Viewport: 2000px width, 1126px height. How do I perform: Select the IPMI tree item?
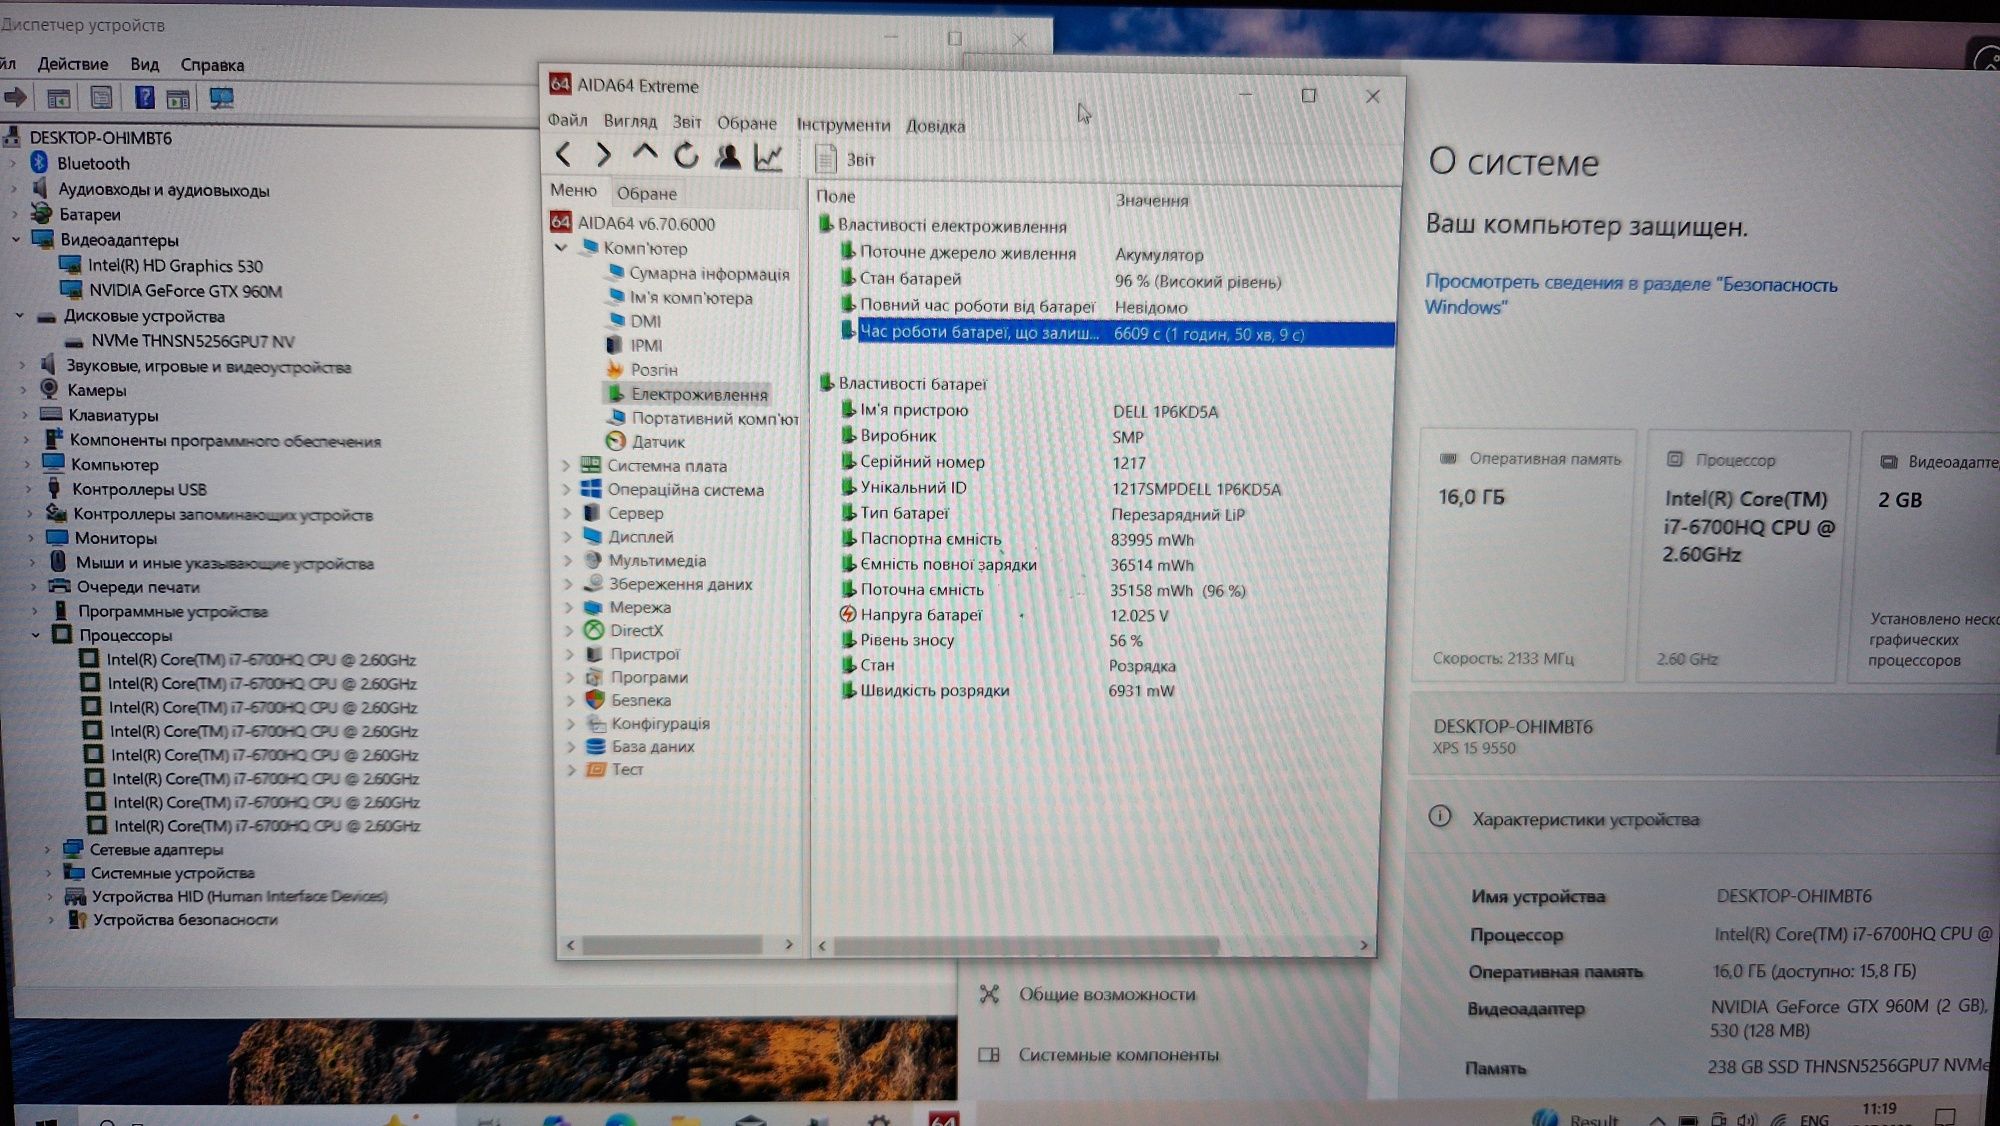pyautogui.click(x=635, y=345)
